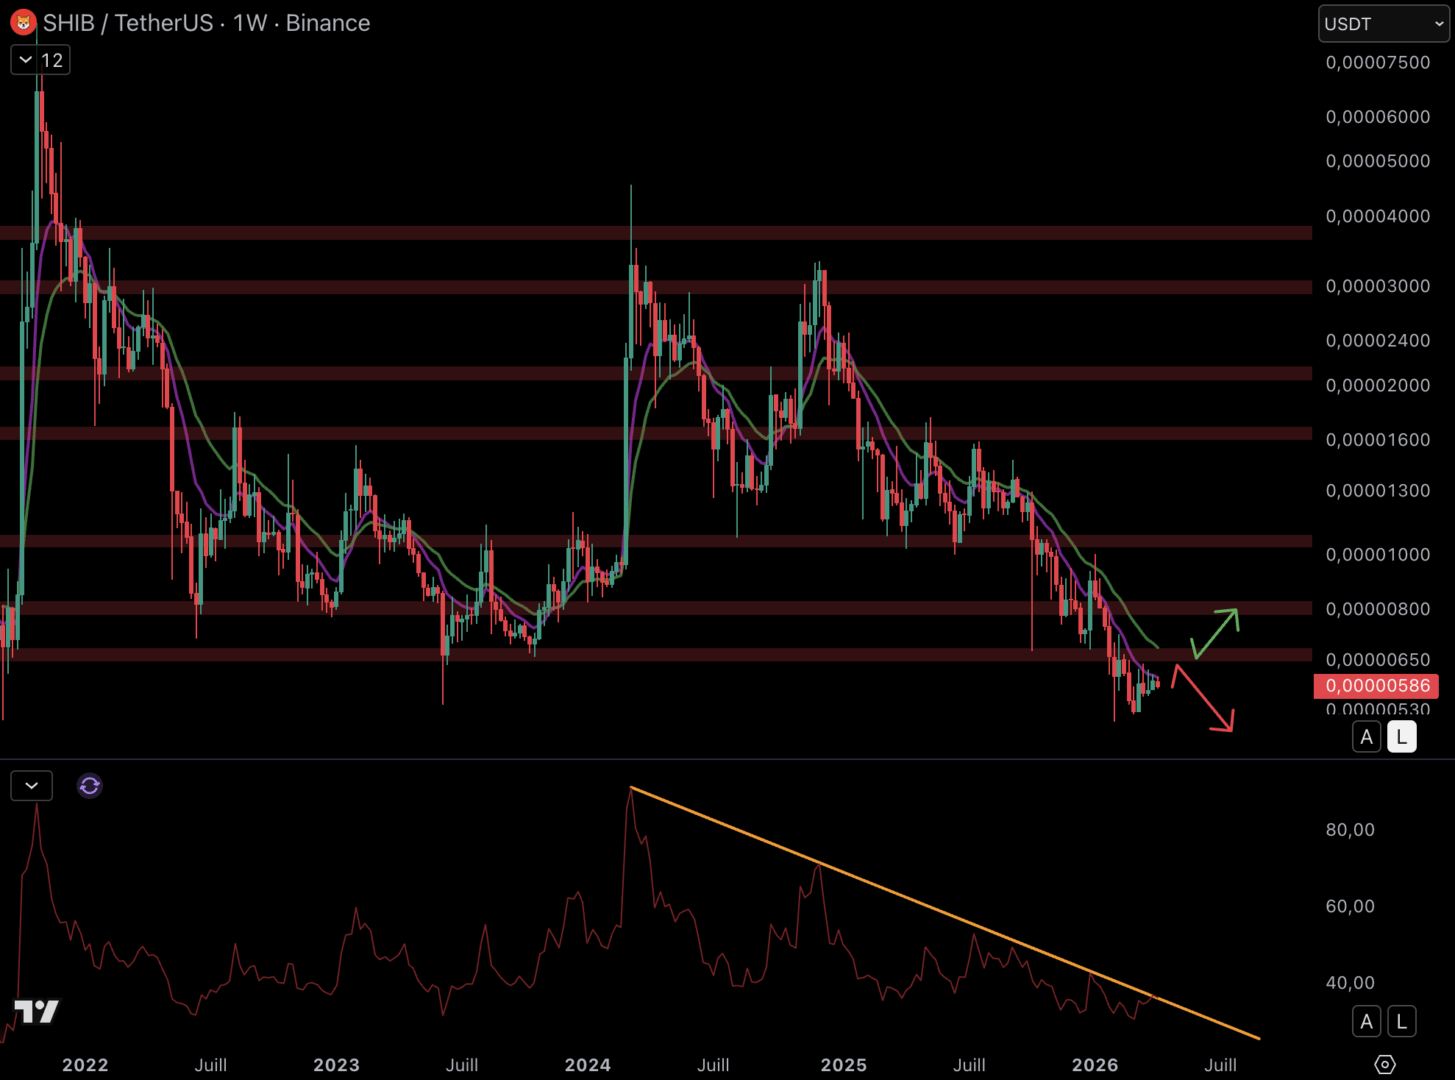This screenshot has height=1080, width=1455.
Task: Toggle auto scale A on indicator pane
Action: [x=1366, y=1021]
